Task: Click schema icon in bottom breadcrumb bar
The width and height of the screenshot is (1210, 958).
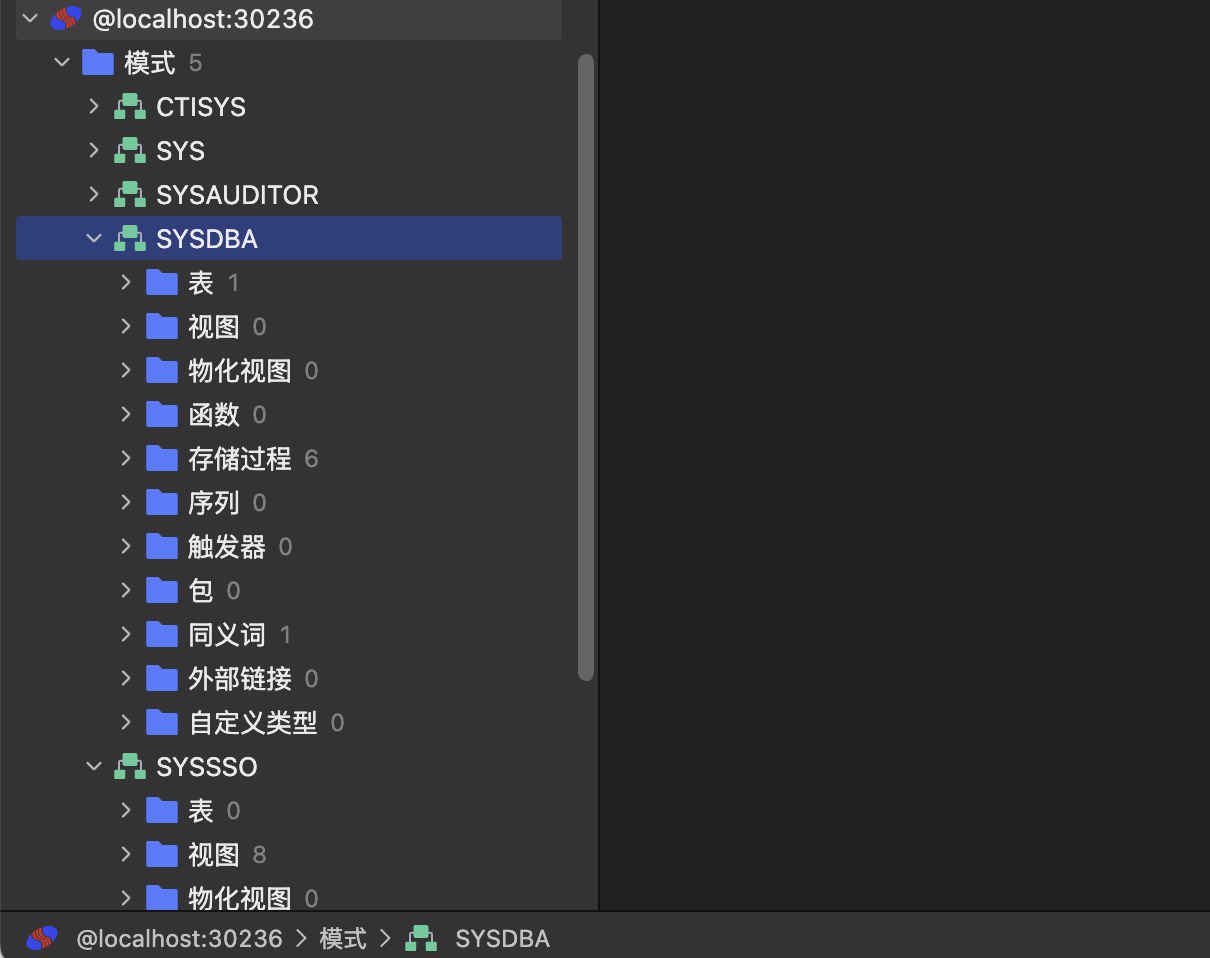Action: point(421,938)
